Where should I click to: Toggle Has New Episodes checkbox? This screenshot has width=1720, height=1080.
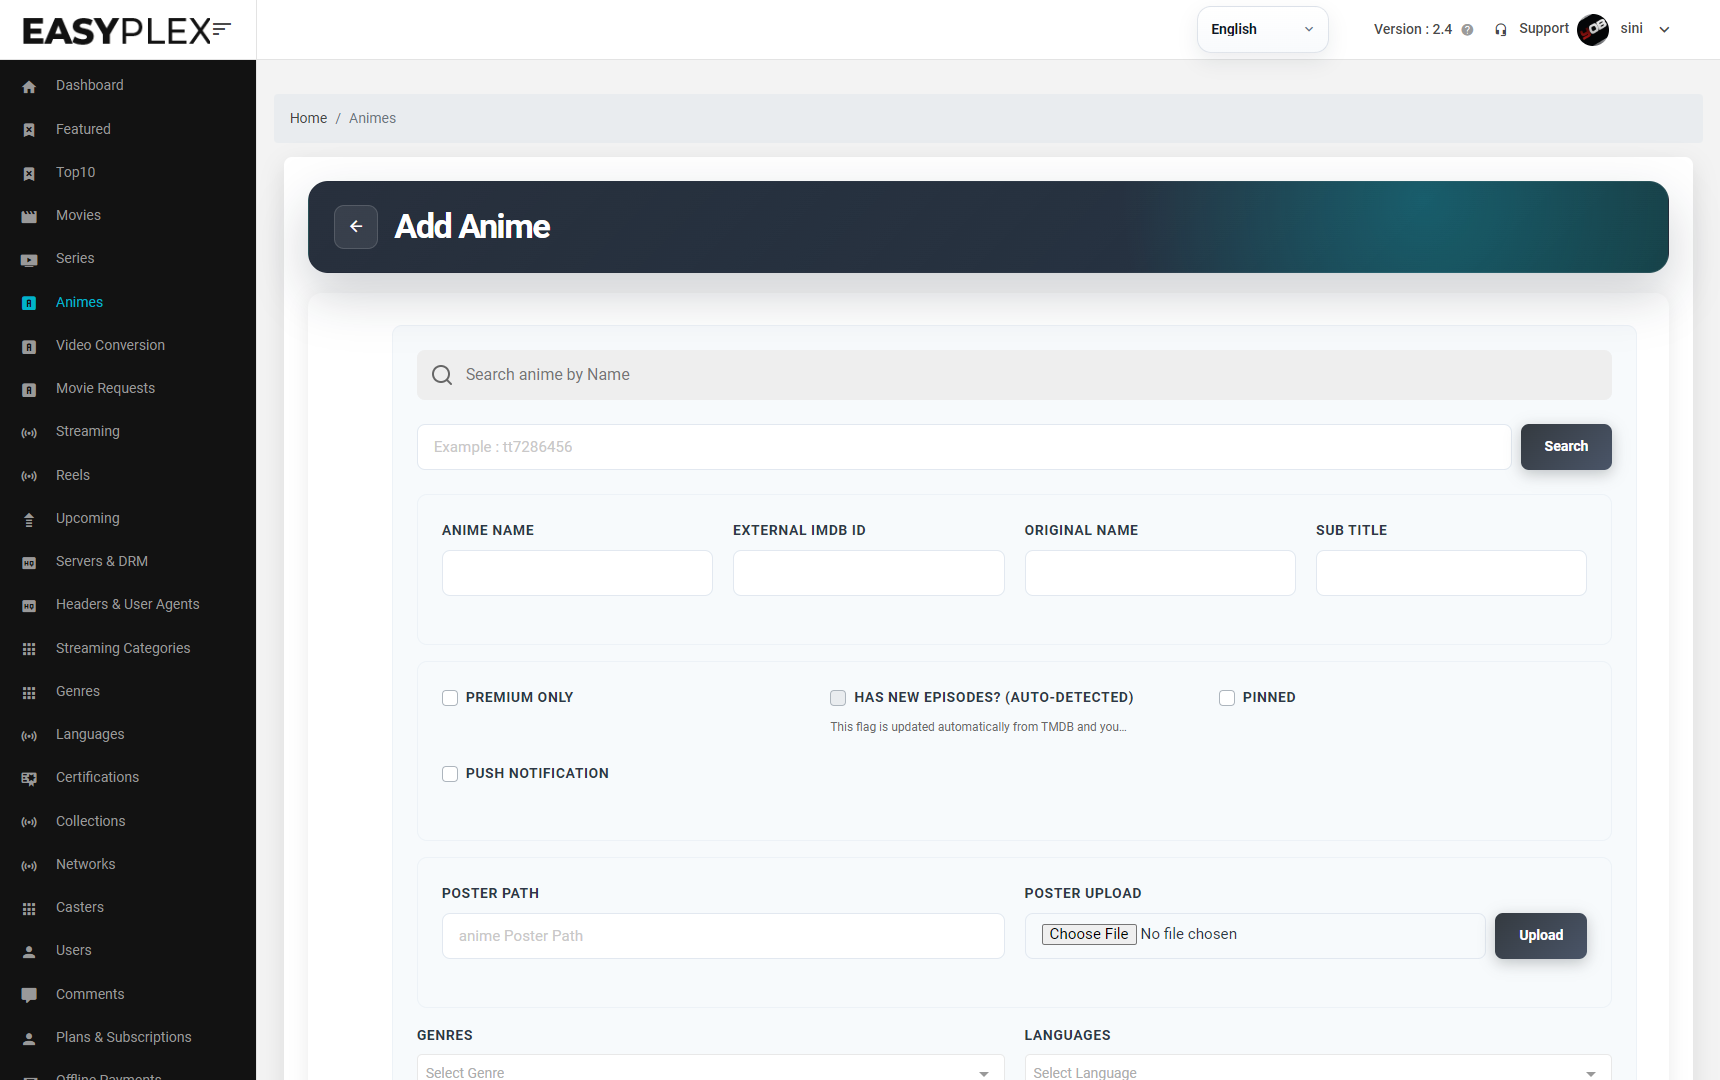(x=838, y=698)
